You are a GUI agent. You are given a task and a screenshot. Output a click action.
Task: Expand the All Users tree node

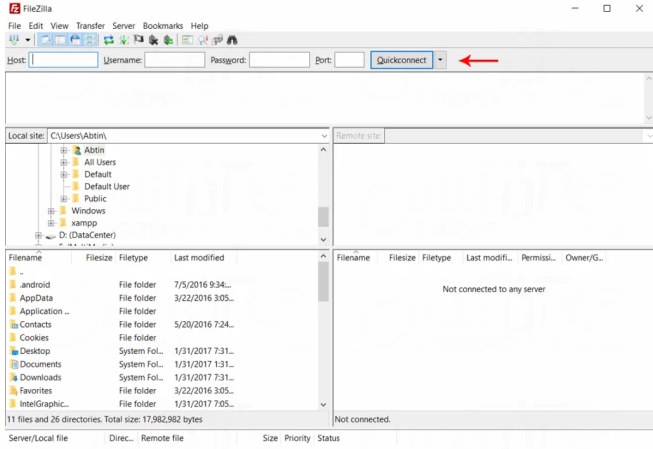pos(64,162)
